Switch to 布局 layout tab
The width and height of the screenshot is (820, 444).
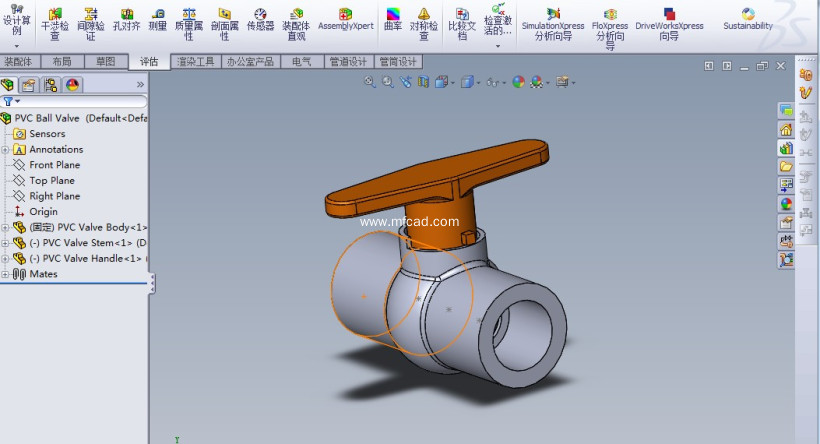(62, 62)
